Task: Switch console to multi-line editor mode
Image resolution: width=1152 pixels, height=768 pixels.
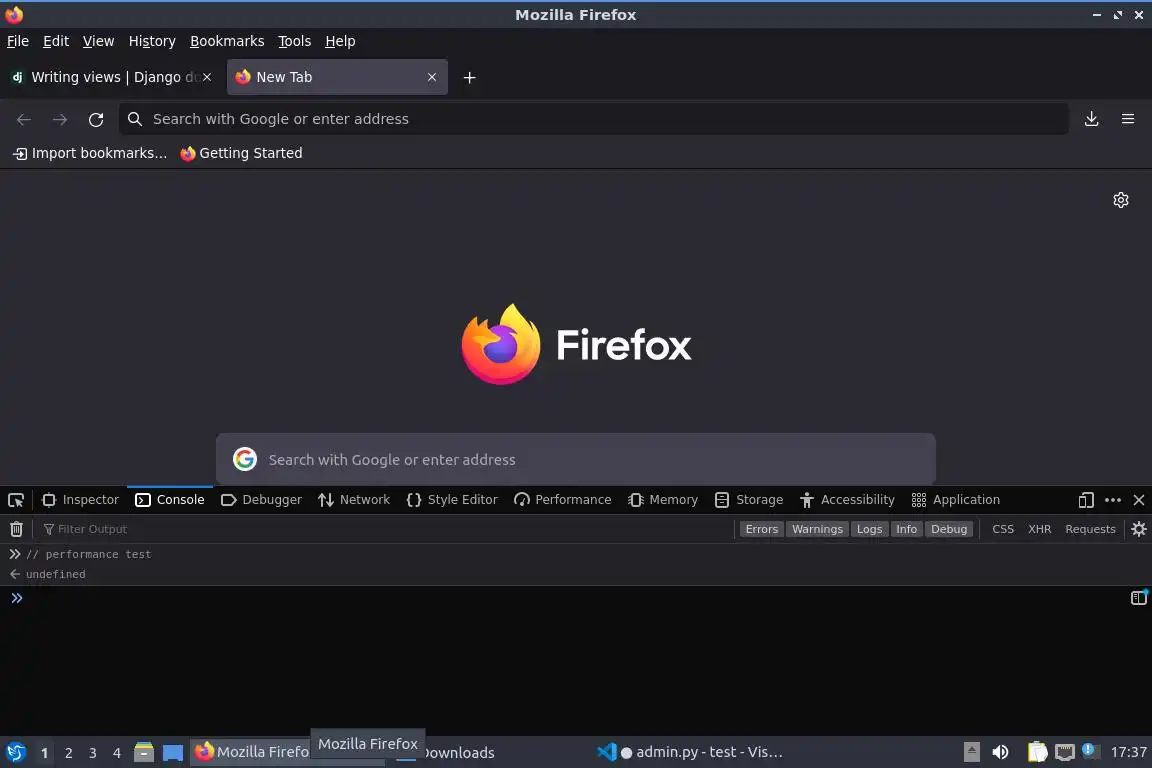Action: [1138, 597]
